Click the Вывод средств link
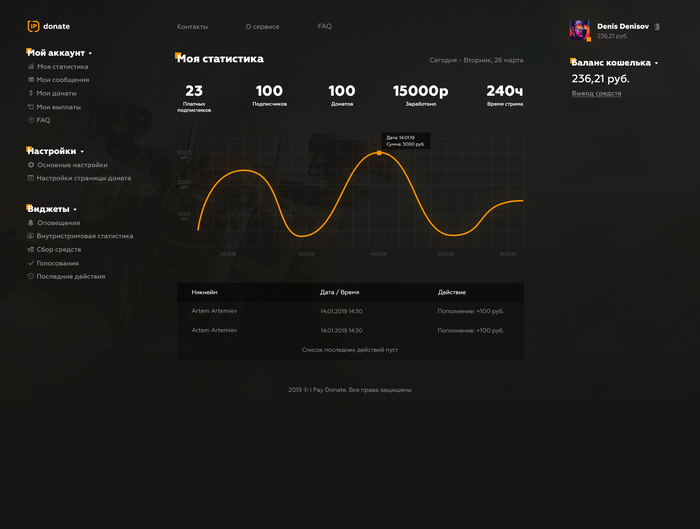Screen dimensions: 700x529 coord(596,94)
